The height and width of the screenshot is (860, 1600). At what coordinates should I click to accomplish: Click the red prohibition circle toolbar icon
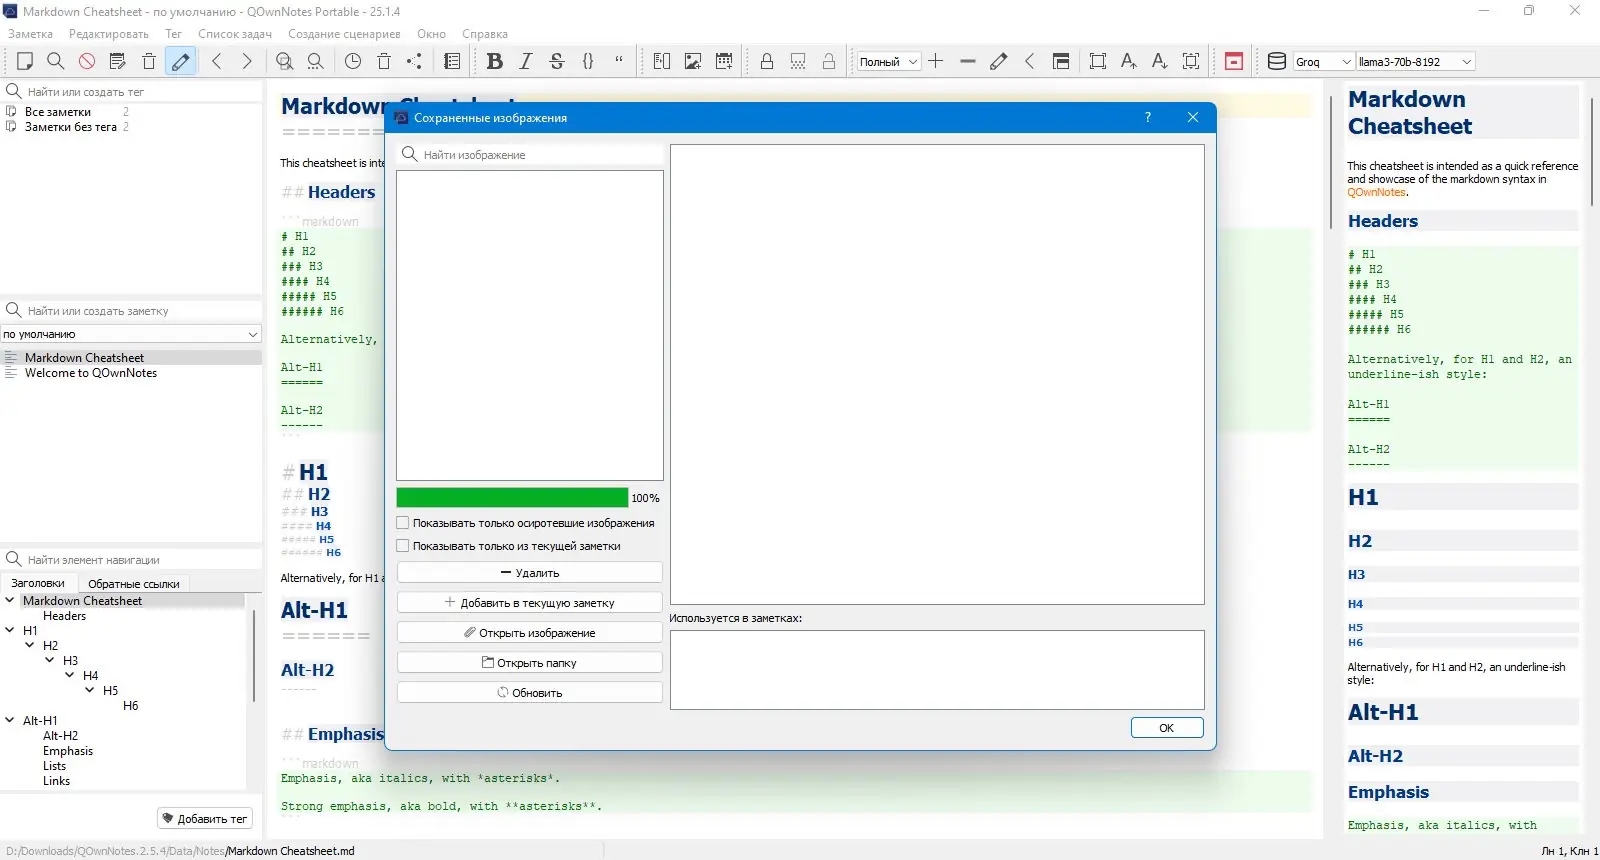click(x=87, y=61)
